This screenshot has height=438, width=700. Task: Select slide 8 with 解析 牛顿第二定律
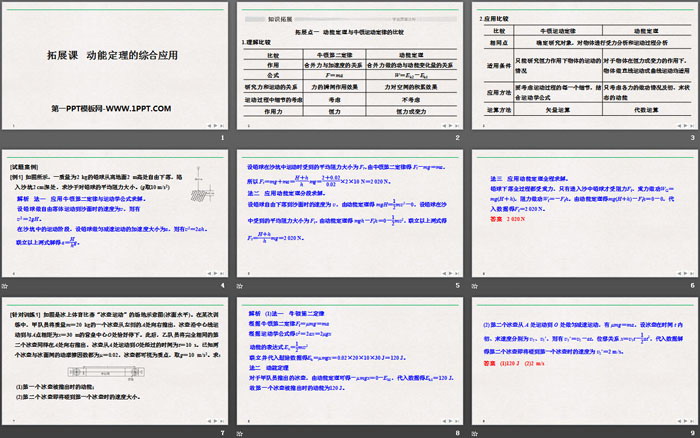[x=348, y=362]
